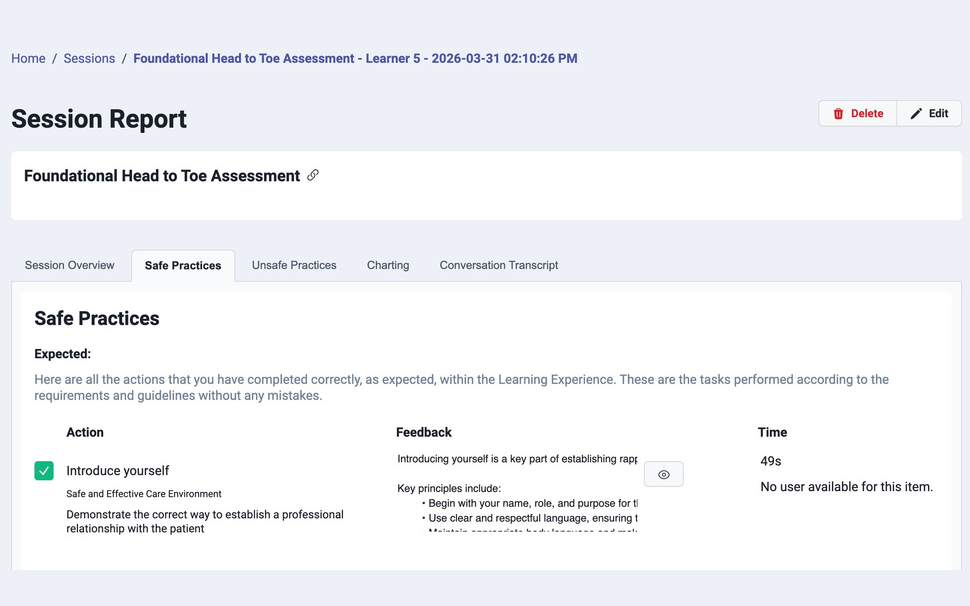Image resolution: width=970 pixels, height=606 pixels.
Task: Click the Introduce yourself action name
Action: pyautogui.click(x=118, y=471)
